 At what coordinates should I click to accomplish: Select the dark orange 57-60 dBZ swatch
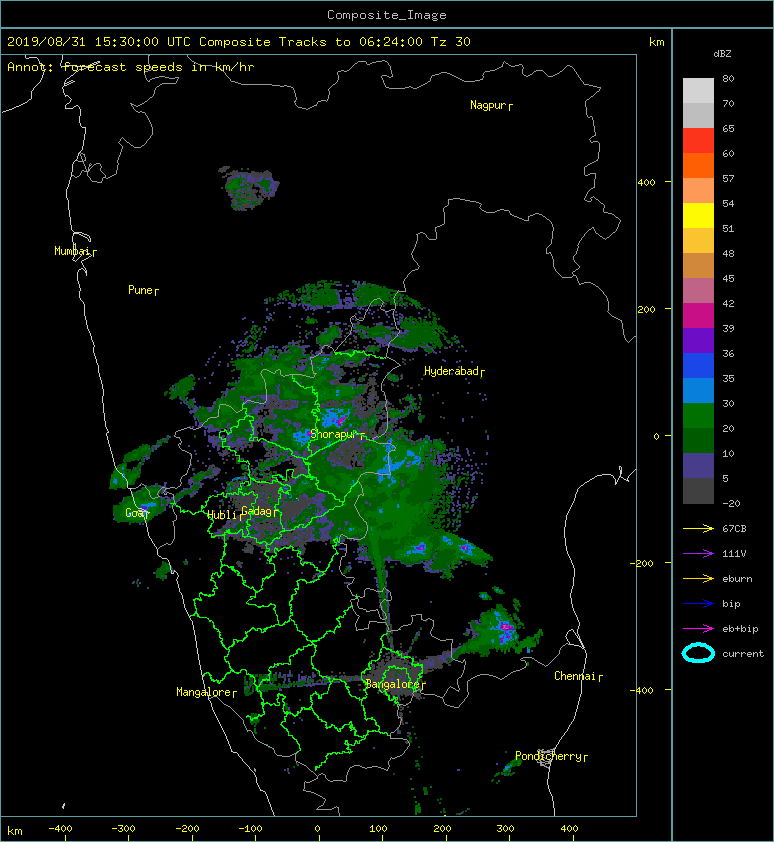tap(698, 165)
